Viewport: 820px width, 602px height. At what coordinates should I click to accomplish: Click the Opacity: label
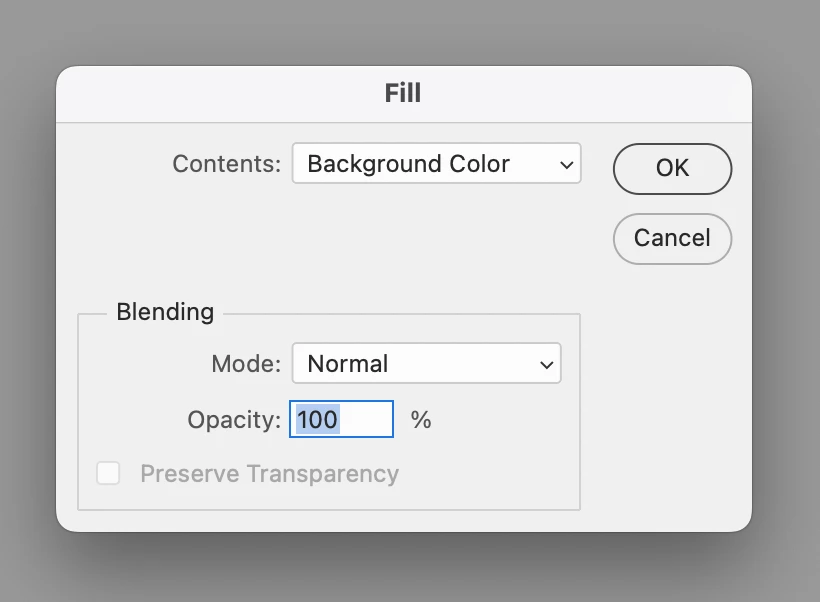point(233,419)
